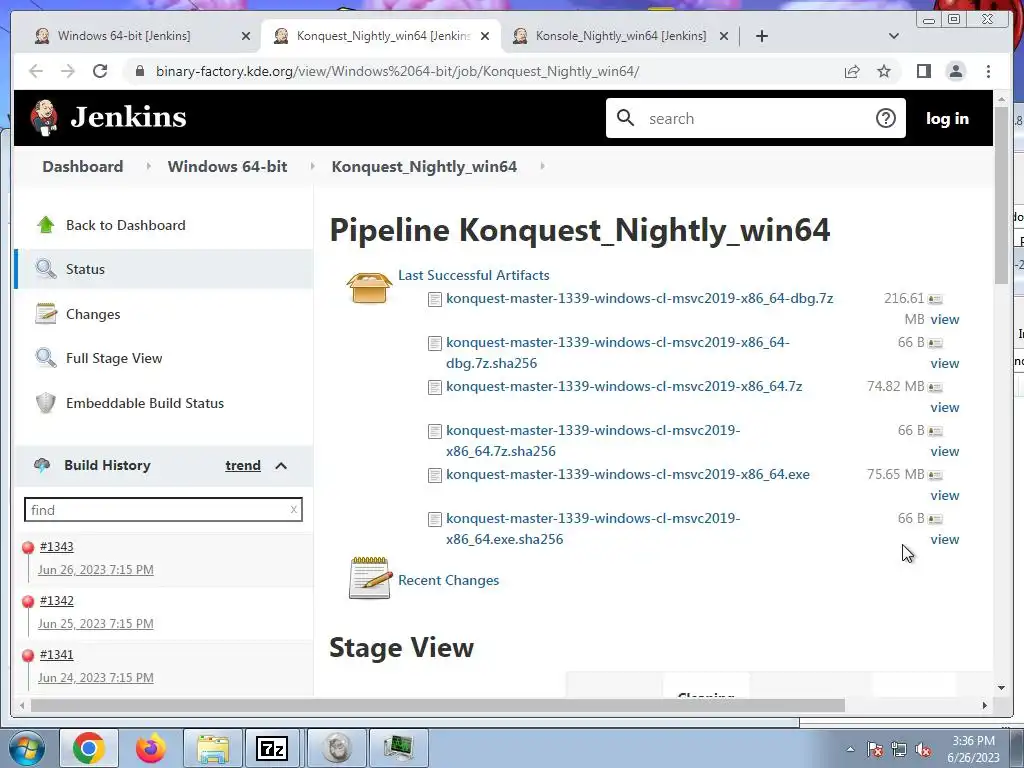The width and height of the screenshot is (1024, 768).
Task: Expand the Konquest_Nightly_win64 breadcrumb arrow
Action: coord(542,167)
